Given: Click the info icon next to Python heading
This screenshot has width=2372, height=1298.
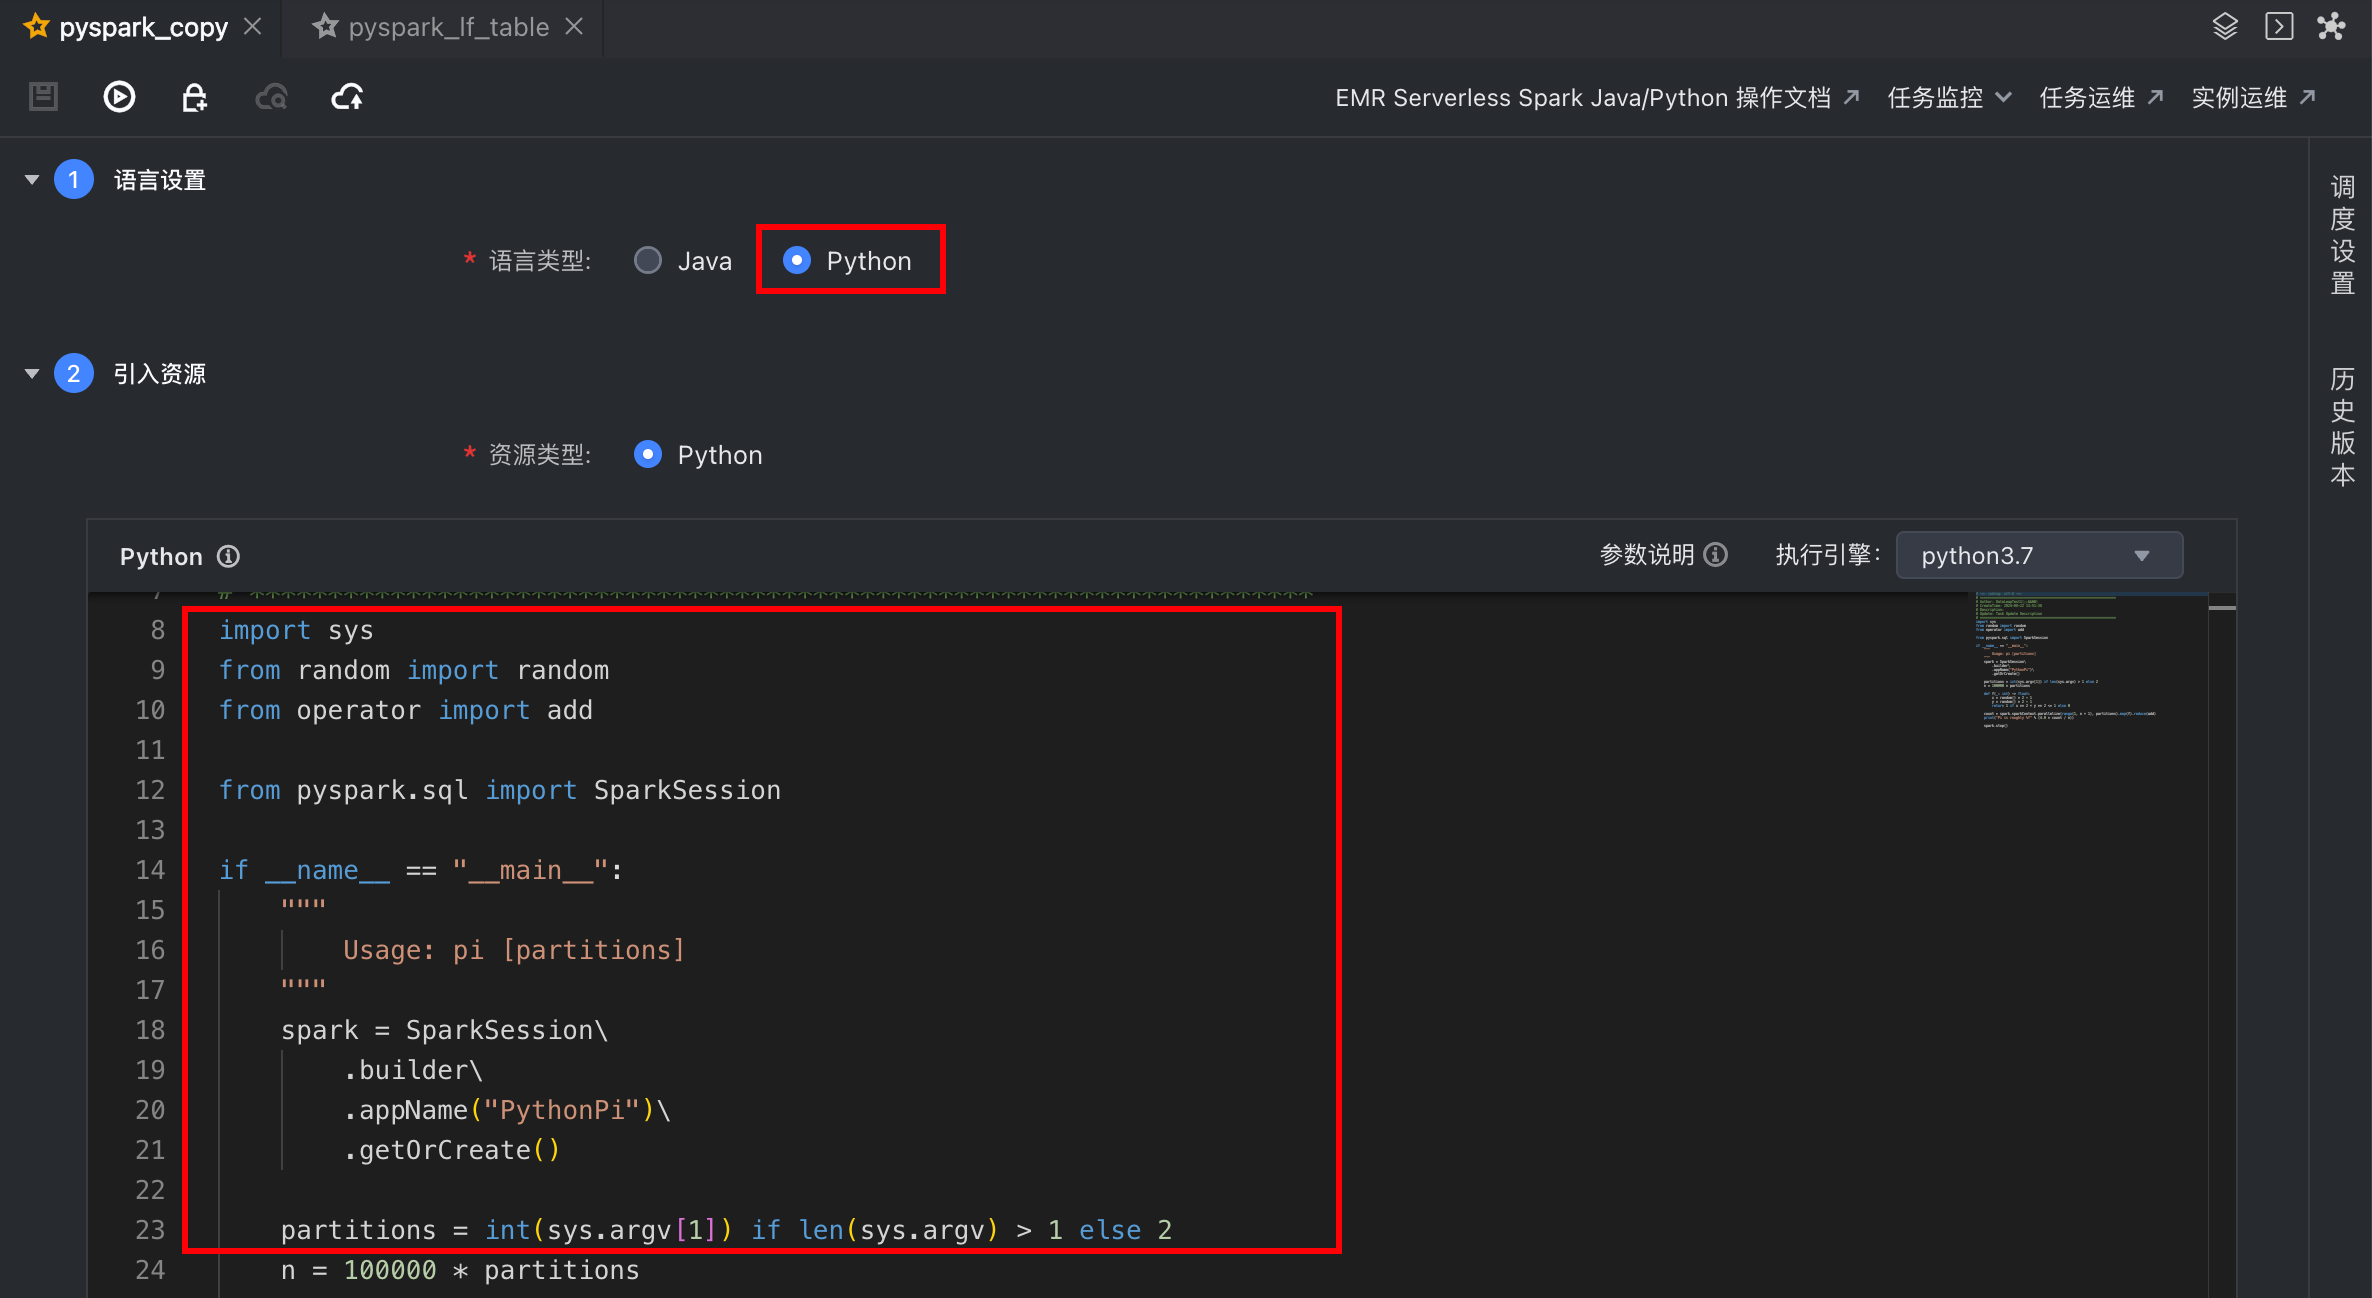Looking at the screenshot, I should point(229,556).
